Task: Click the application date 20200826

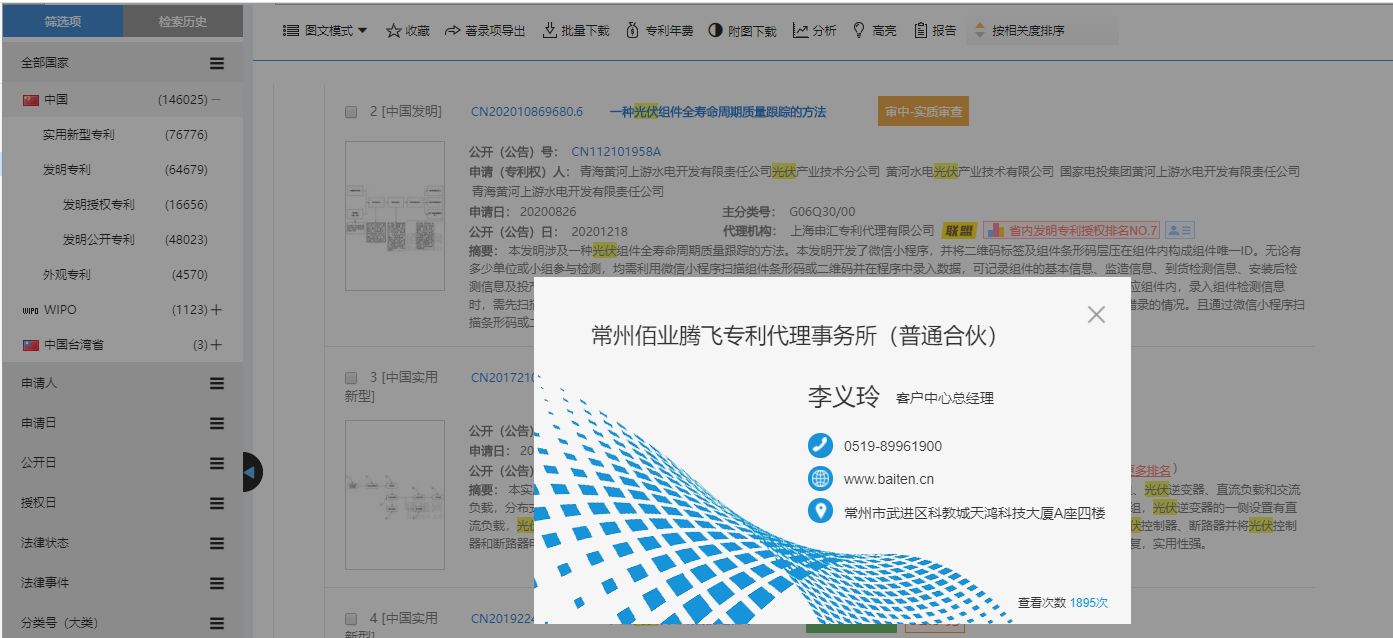Action: tap(548, 212)
